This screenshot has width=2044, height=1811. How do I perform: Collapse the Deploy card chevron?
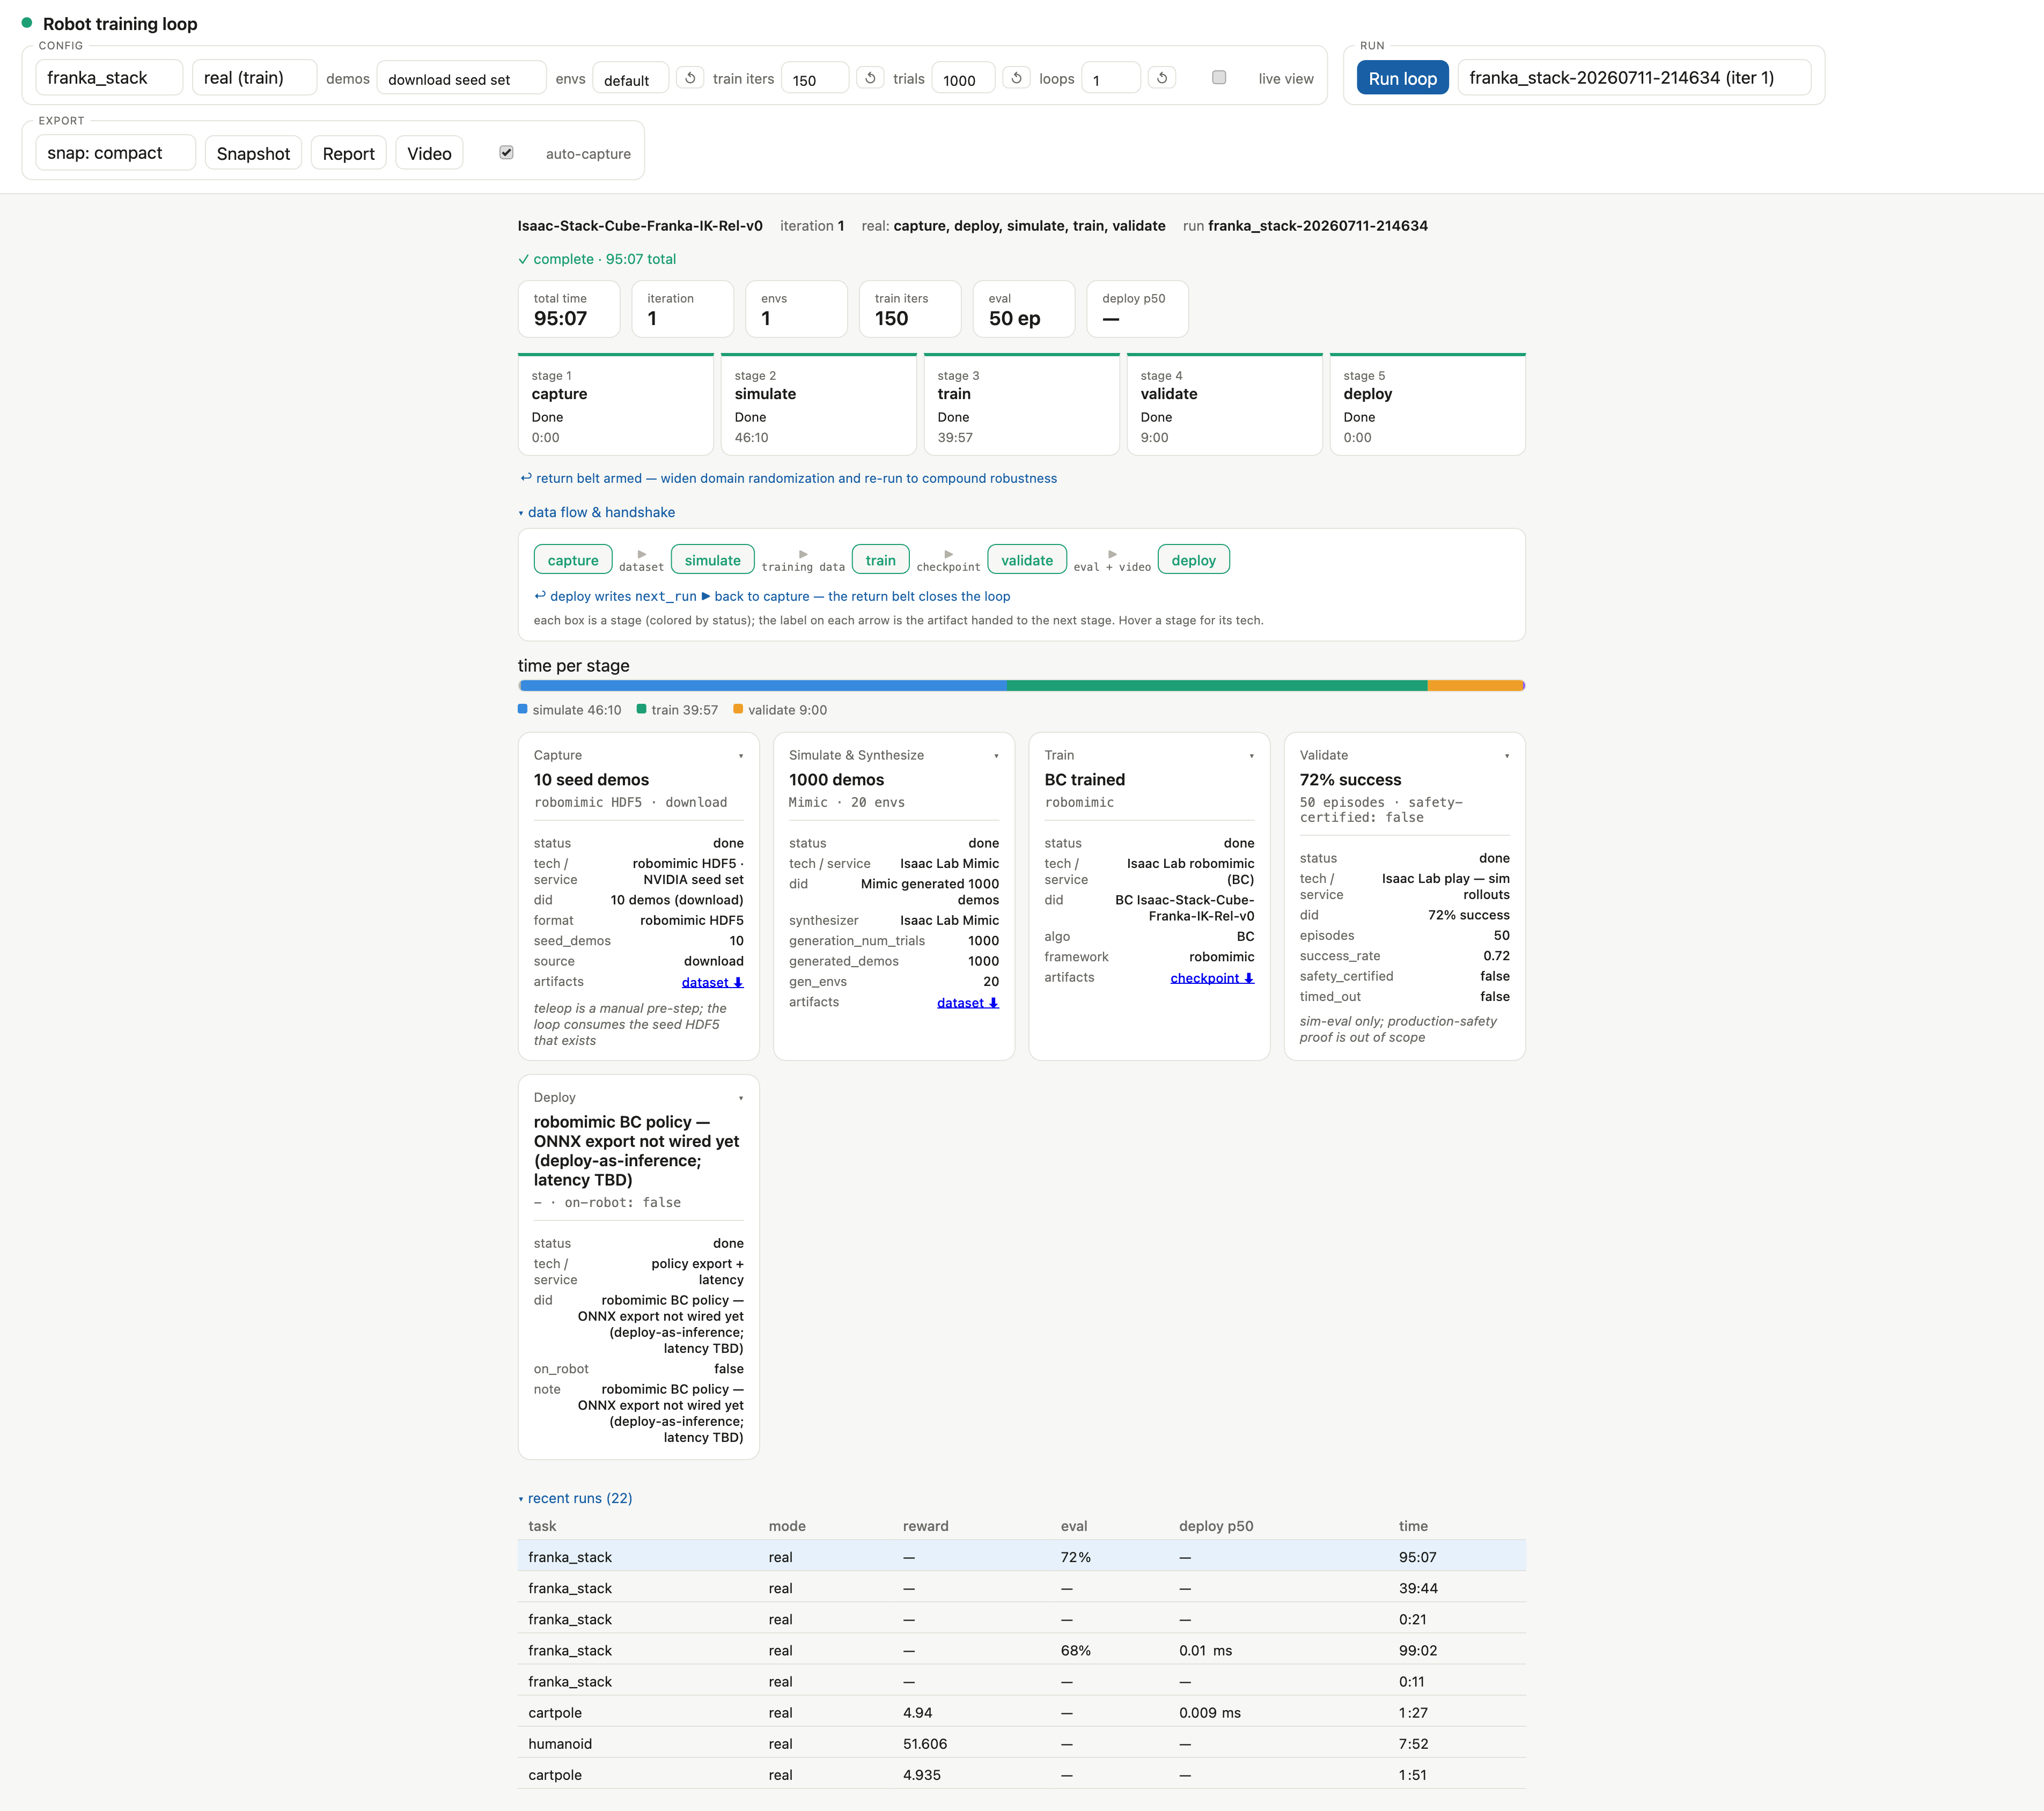click(x=741, y=1098)
